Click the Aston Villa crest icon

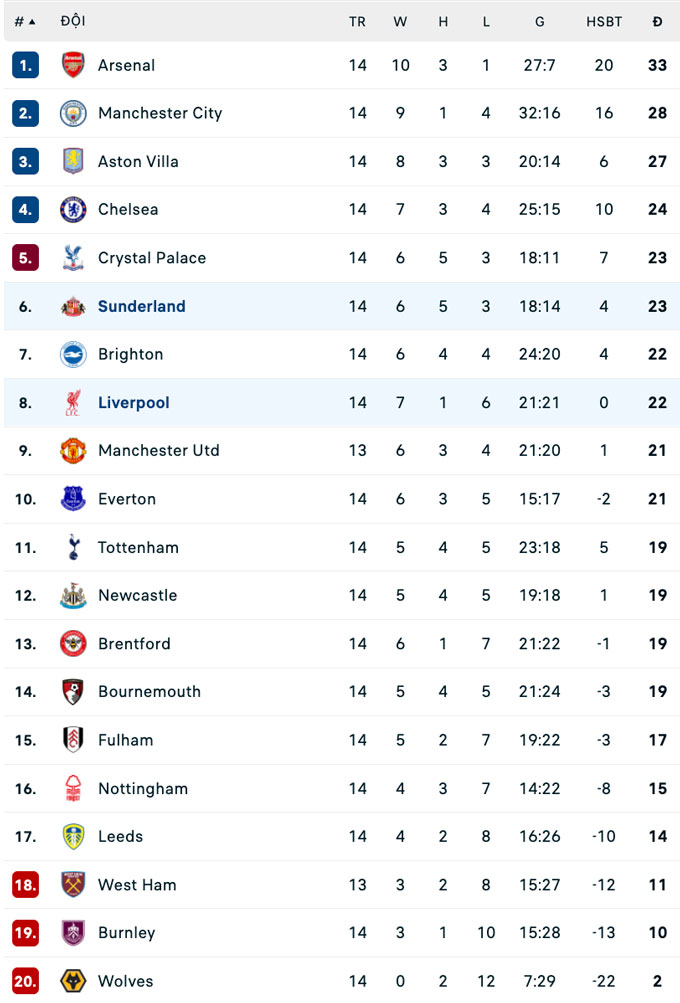pyautogui.click(x=72, y=161)
